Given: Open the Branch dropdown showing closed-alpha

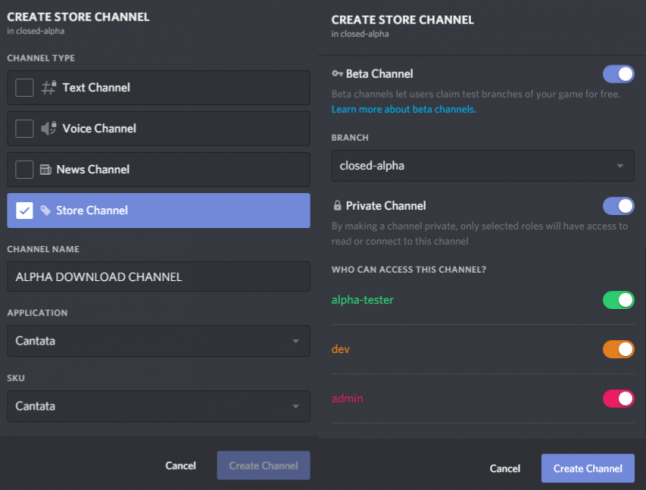Looking at the screenshot, I should click(x=483, y=166).
